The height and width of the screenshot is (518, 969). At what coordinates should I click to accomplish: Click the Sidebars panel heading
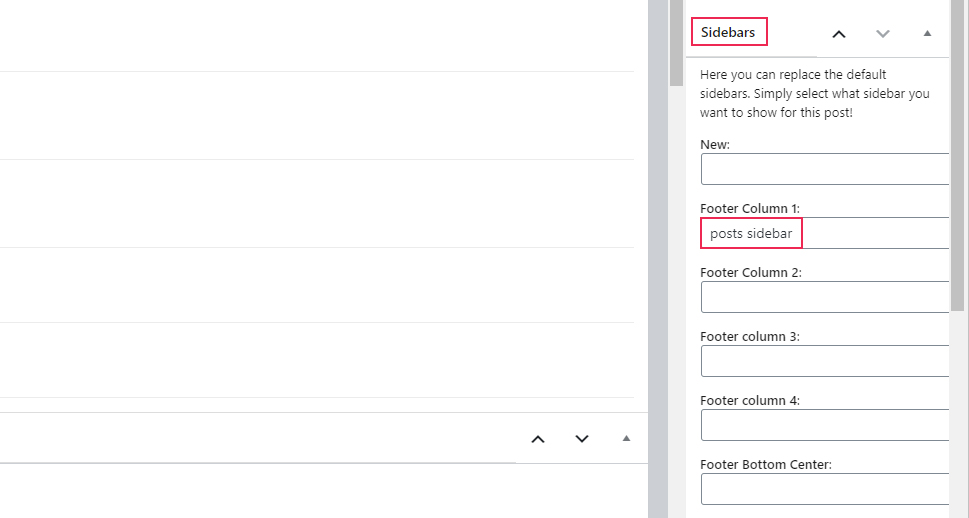[728, 32]
